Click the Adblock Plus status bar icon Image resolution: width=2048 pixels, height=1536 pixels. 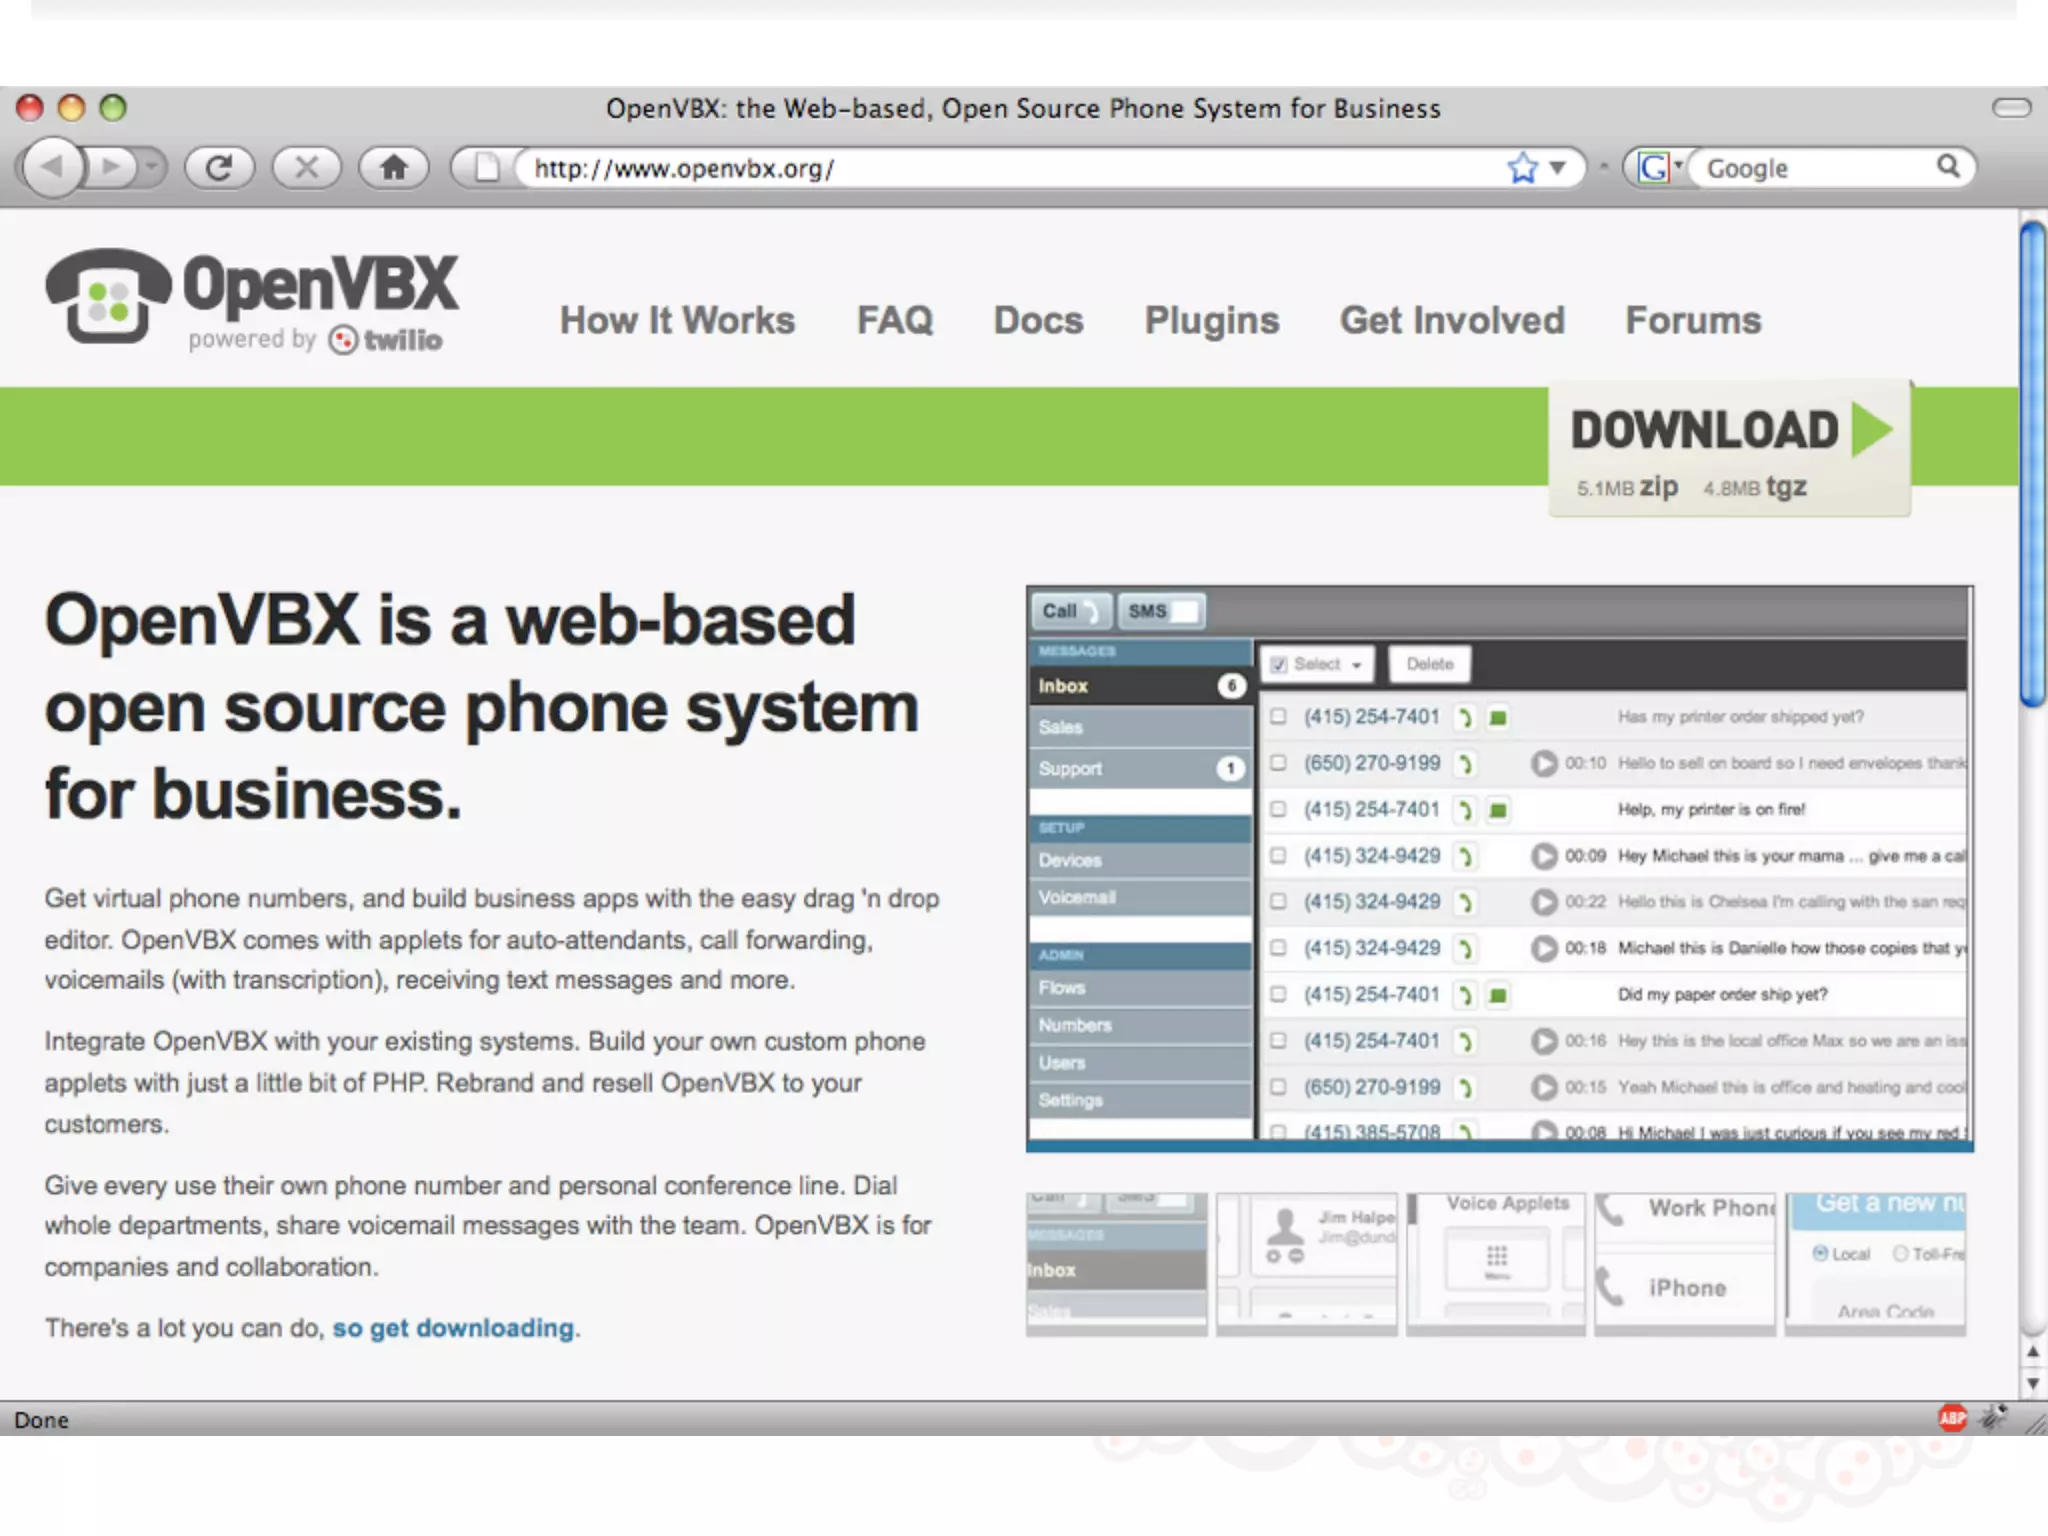(1952, 1417)
